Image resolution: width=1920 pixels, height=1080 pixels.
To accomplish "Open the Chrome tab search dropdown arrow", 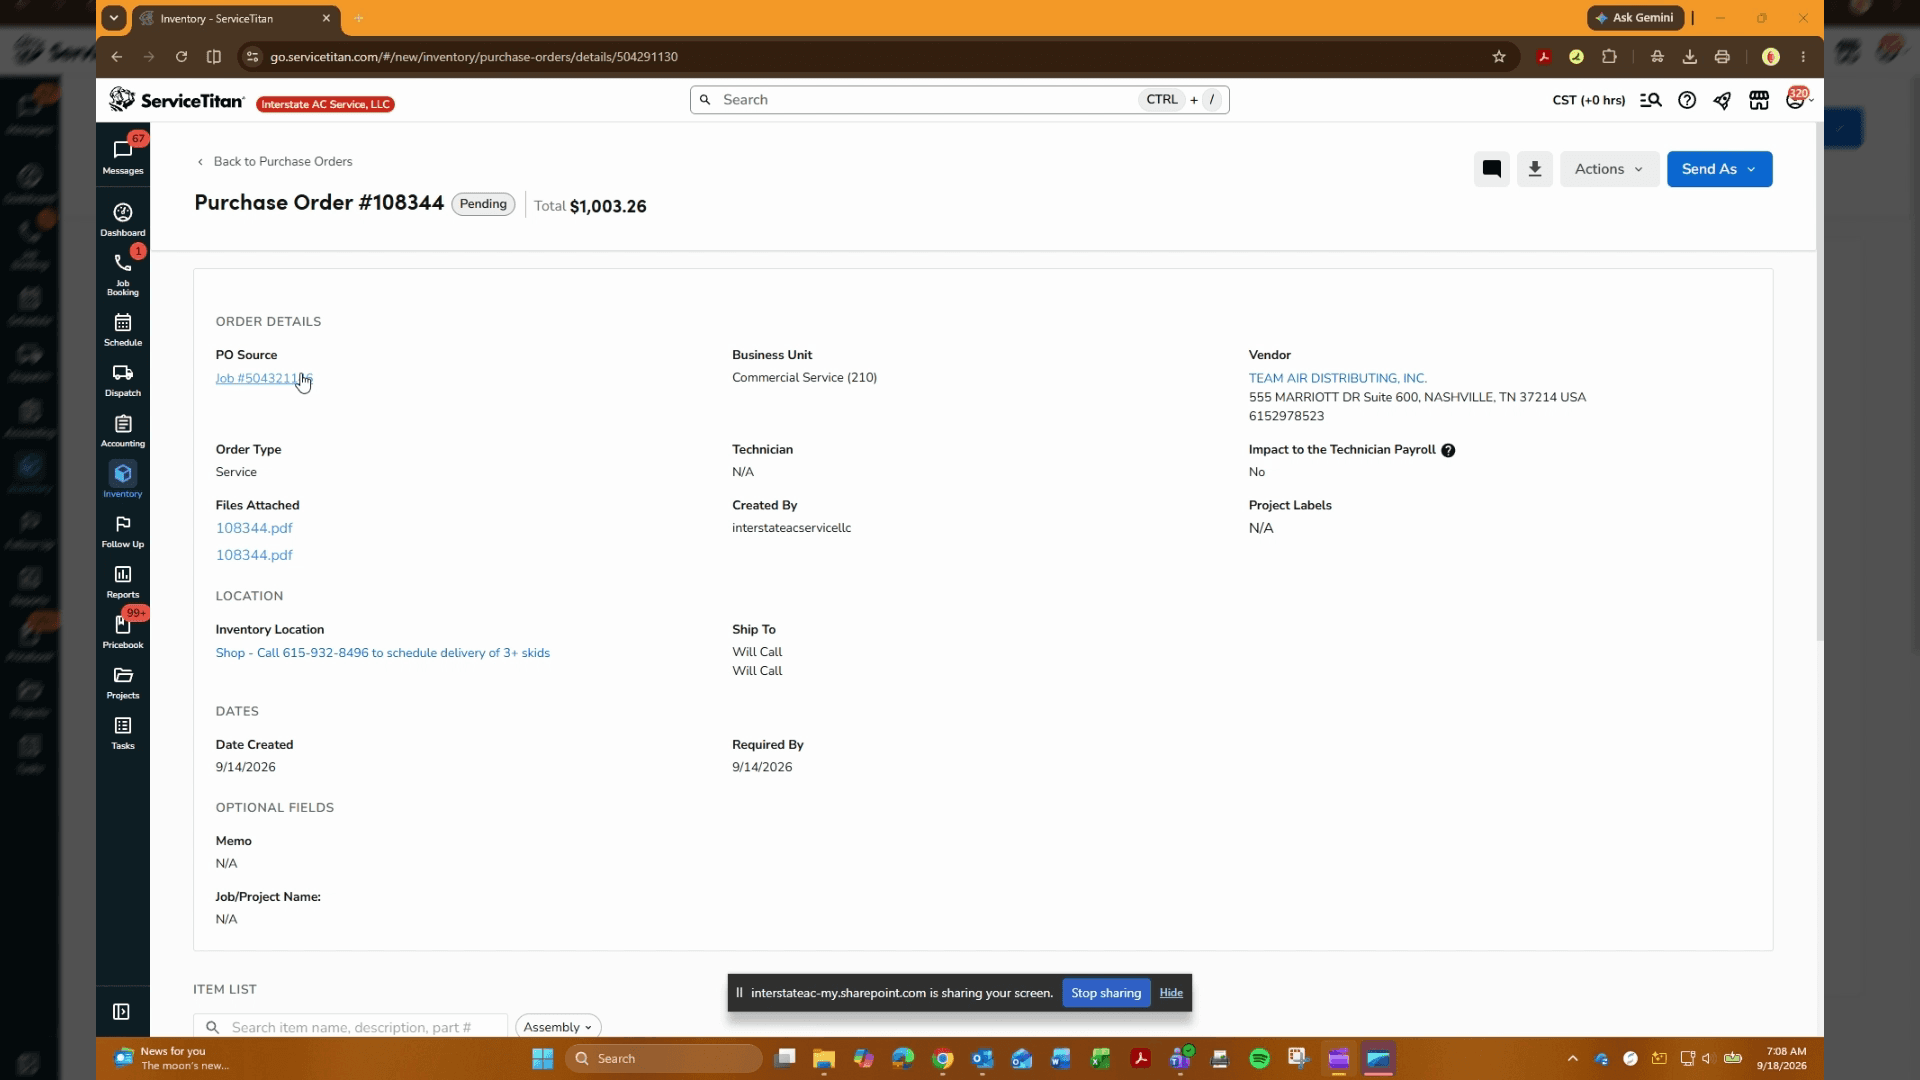I will [114, 18].
